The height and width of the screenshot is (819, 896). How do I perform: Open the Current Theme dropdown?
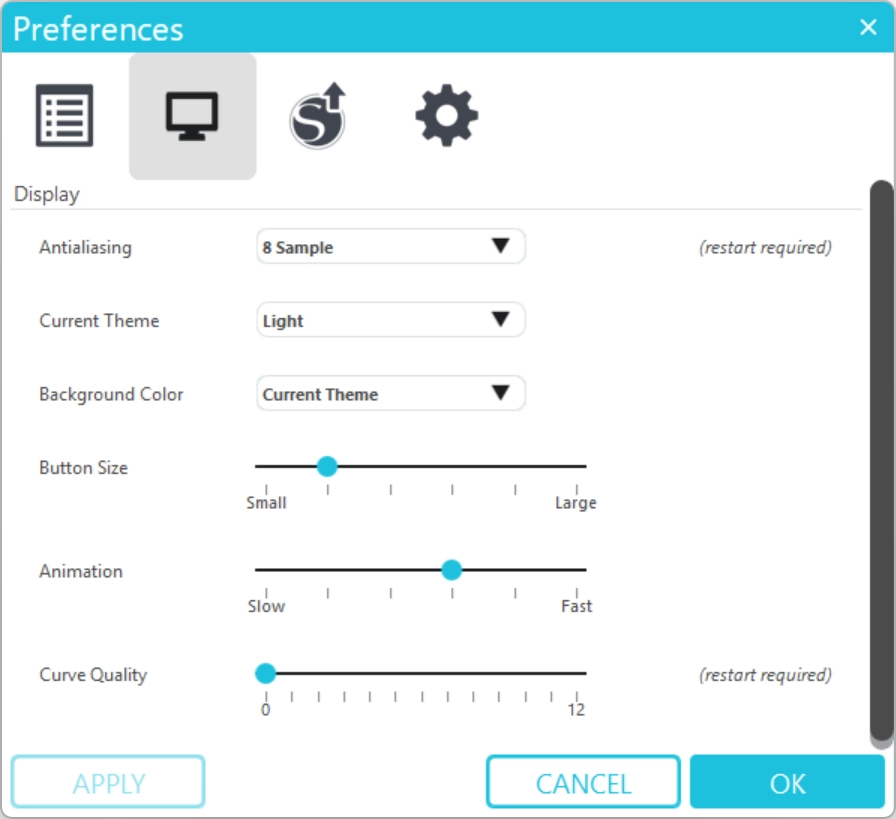click(x=390, y=321)
